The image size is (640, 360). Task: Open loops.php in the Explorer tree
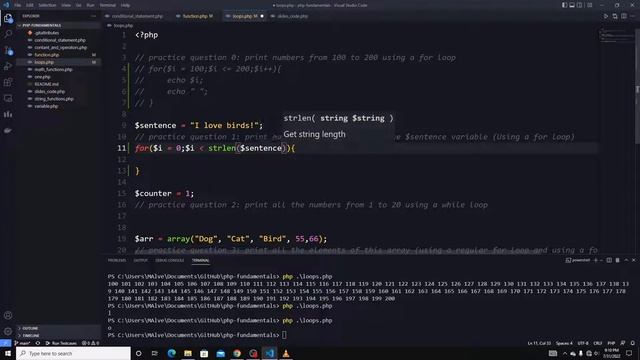pos(58,62)
